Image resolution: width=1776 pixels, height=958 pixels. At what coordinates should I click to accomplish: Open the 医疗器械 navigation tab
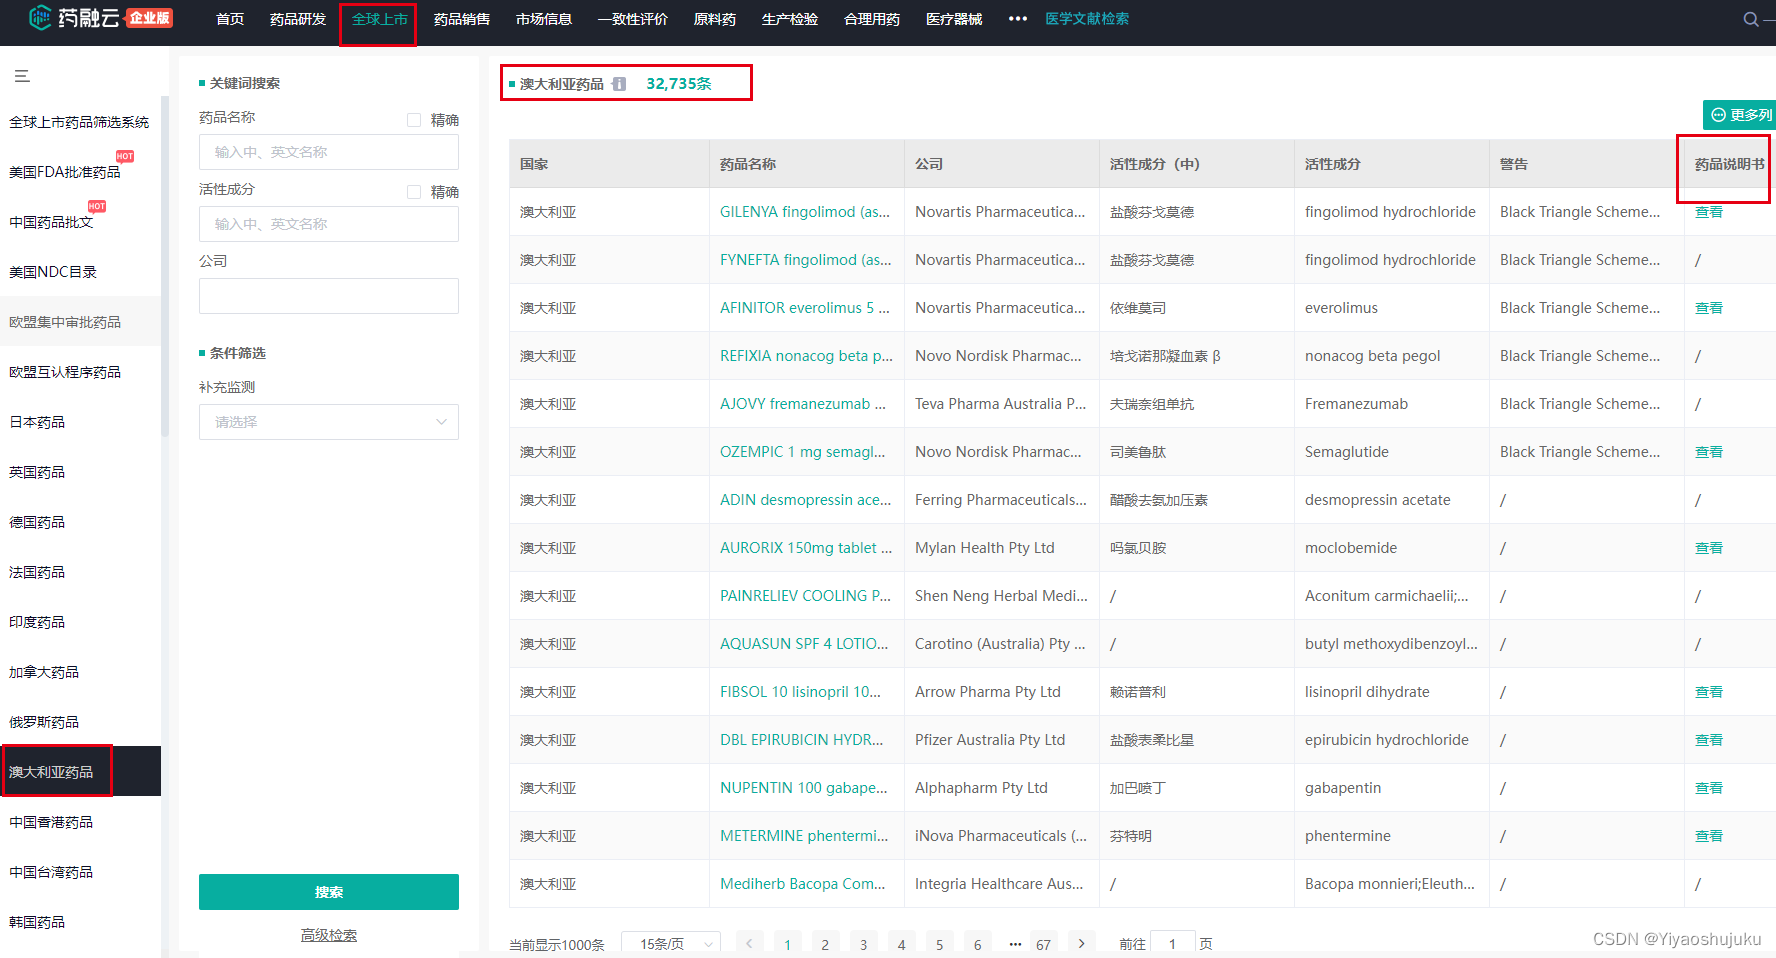[x=954, y=19]
